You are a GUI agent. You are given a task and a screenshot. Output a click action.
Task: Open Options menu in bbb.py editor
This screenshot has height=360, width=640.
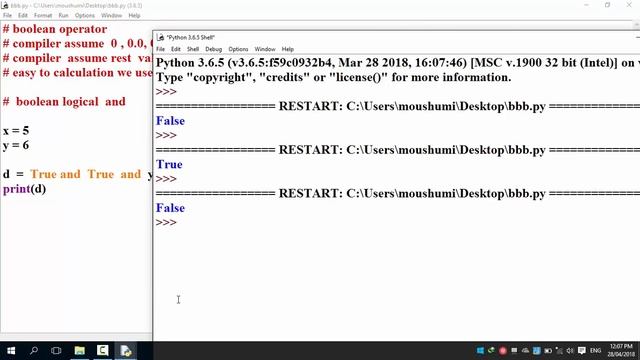(x=84, y=16)
